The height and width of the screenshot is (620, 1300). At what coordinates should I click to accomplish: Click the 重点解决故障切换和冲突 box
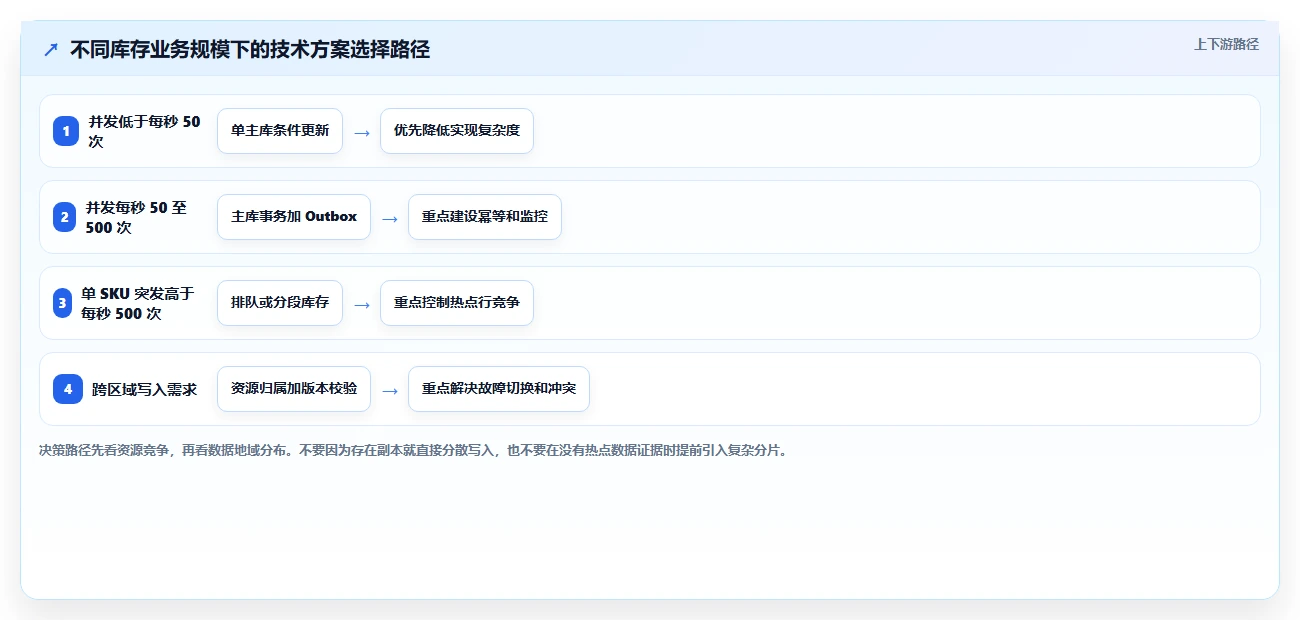coord(499,389)
